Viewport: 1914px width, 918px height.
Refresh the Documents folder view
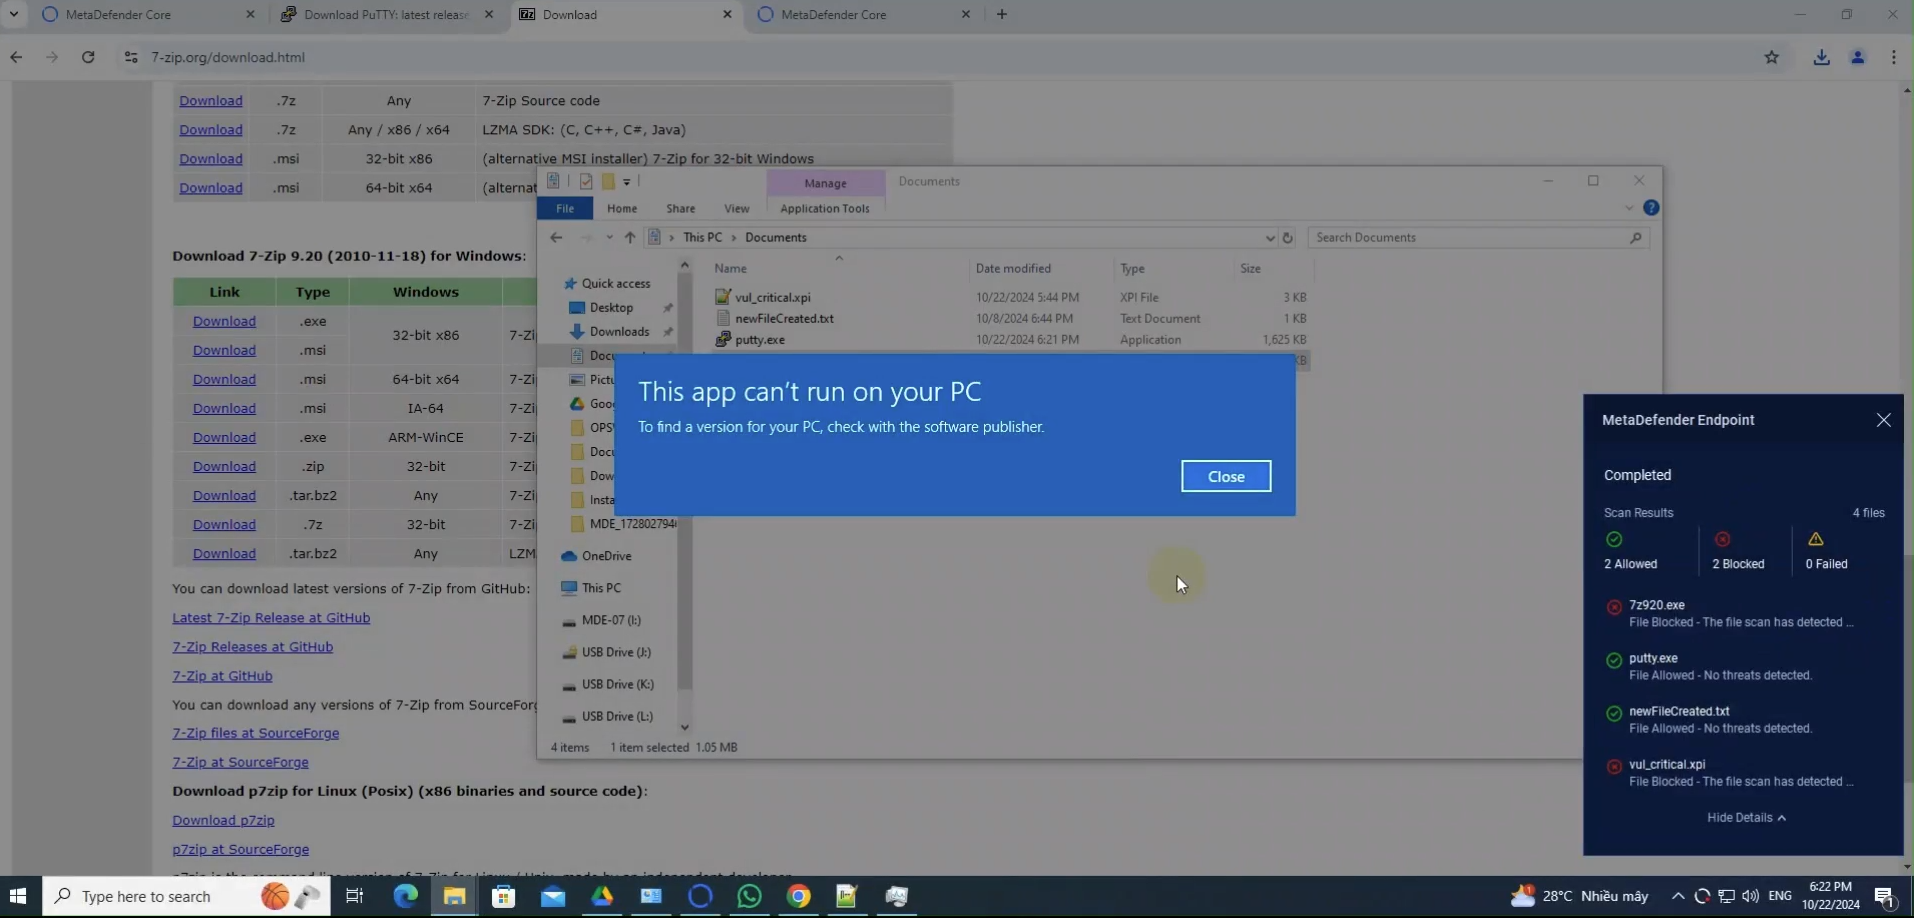pos(1288,237)
